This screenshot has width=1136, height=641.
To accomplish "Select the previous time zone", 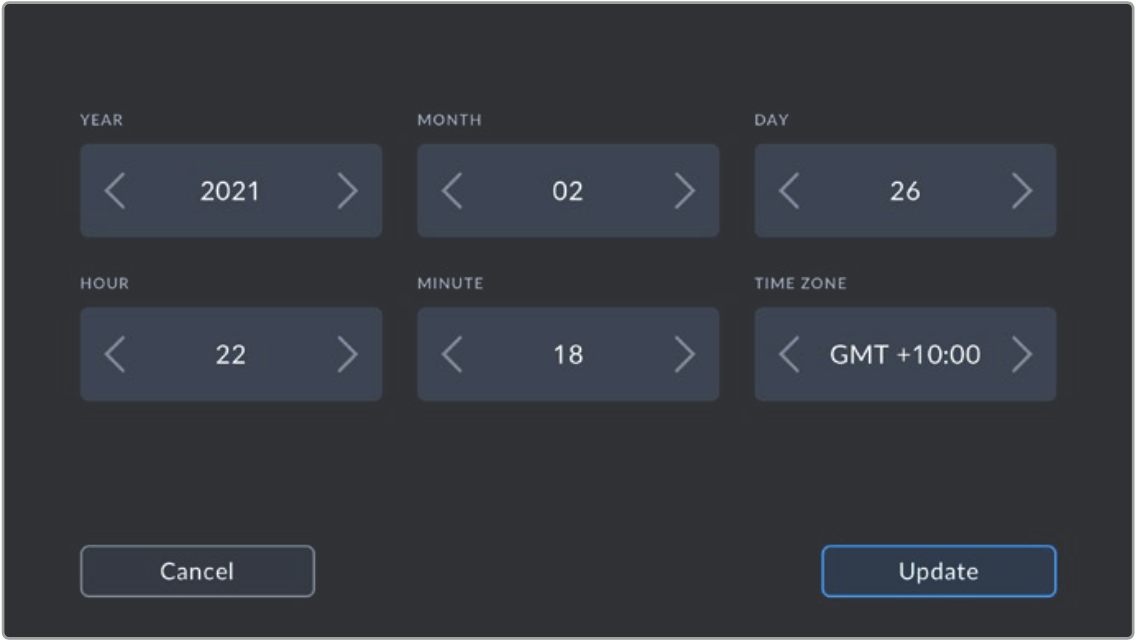I will pos(789,354).
